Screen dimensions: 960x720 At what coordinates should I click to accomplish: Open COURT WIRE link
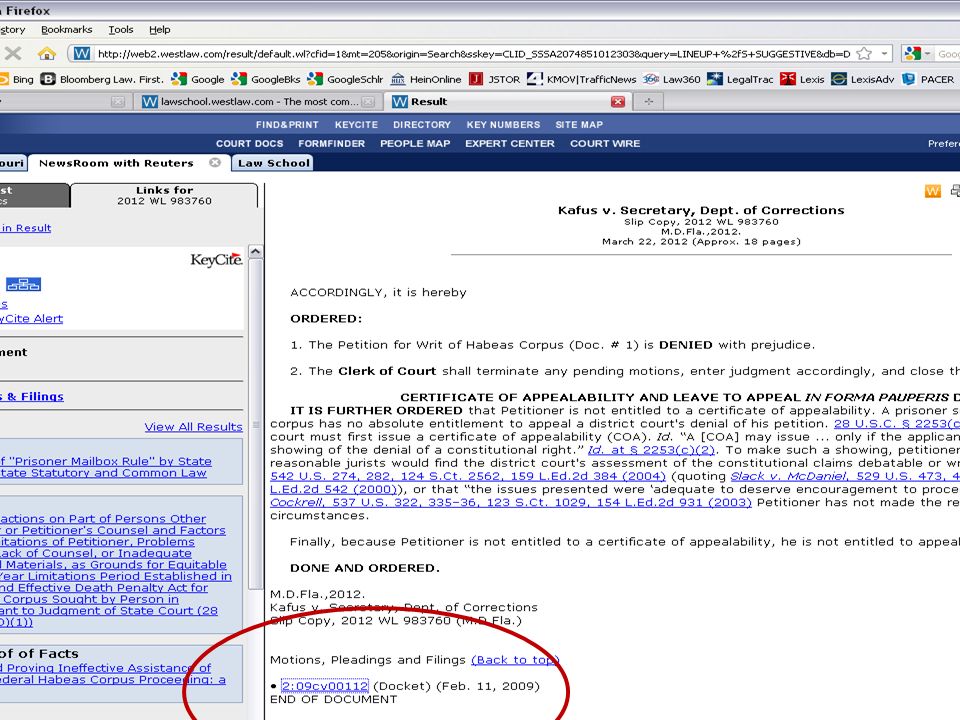[x=605, y=143]
